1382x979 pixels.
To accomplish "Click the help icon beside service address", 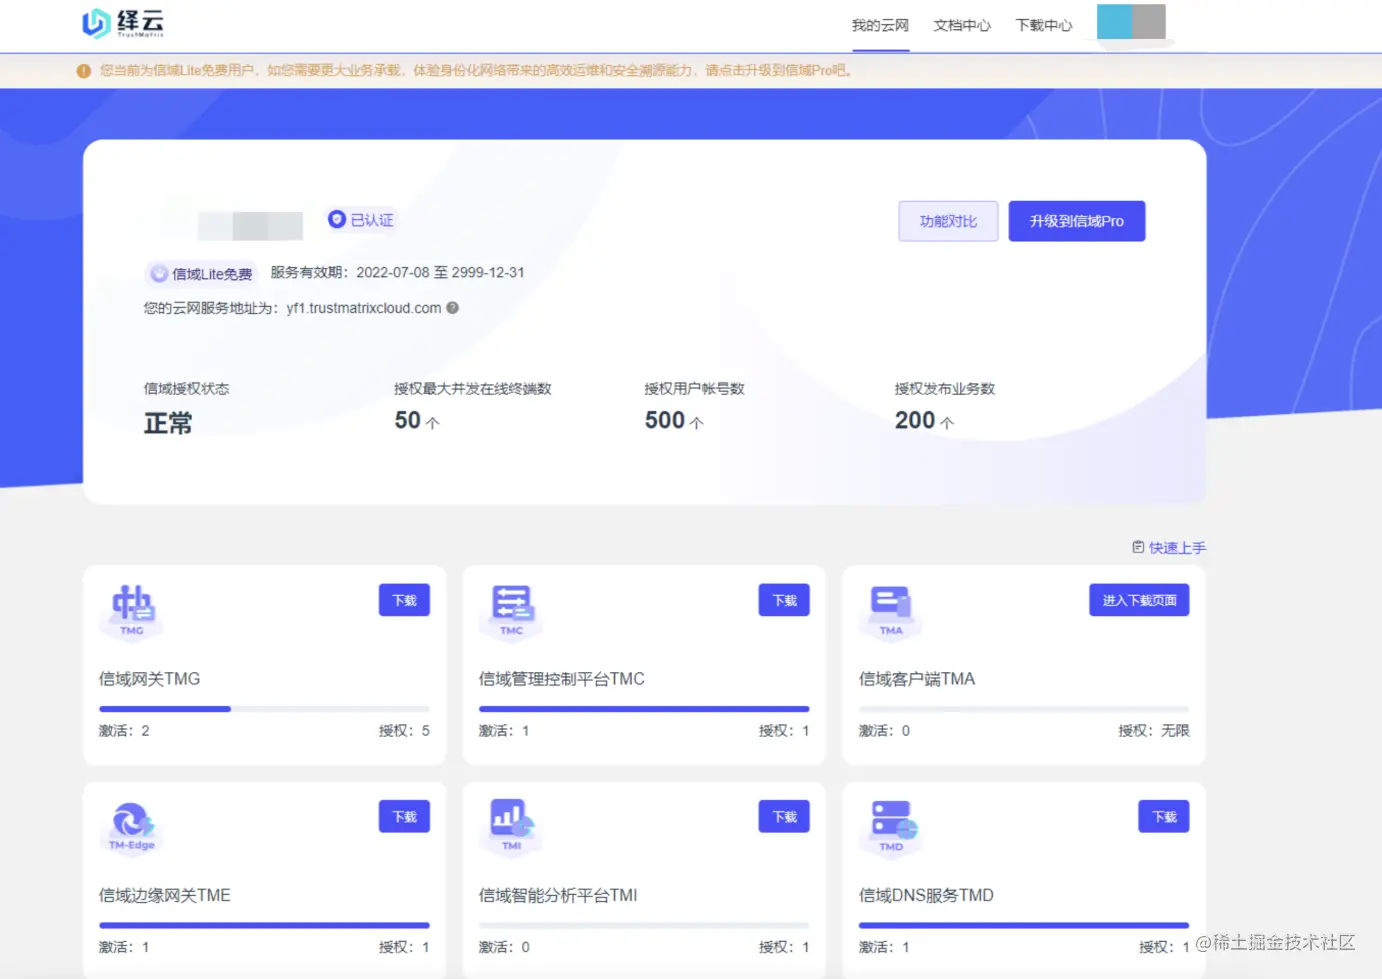I will [453, 308].
